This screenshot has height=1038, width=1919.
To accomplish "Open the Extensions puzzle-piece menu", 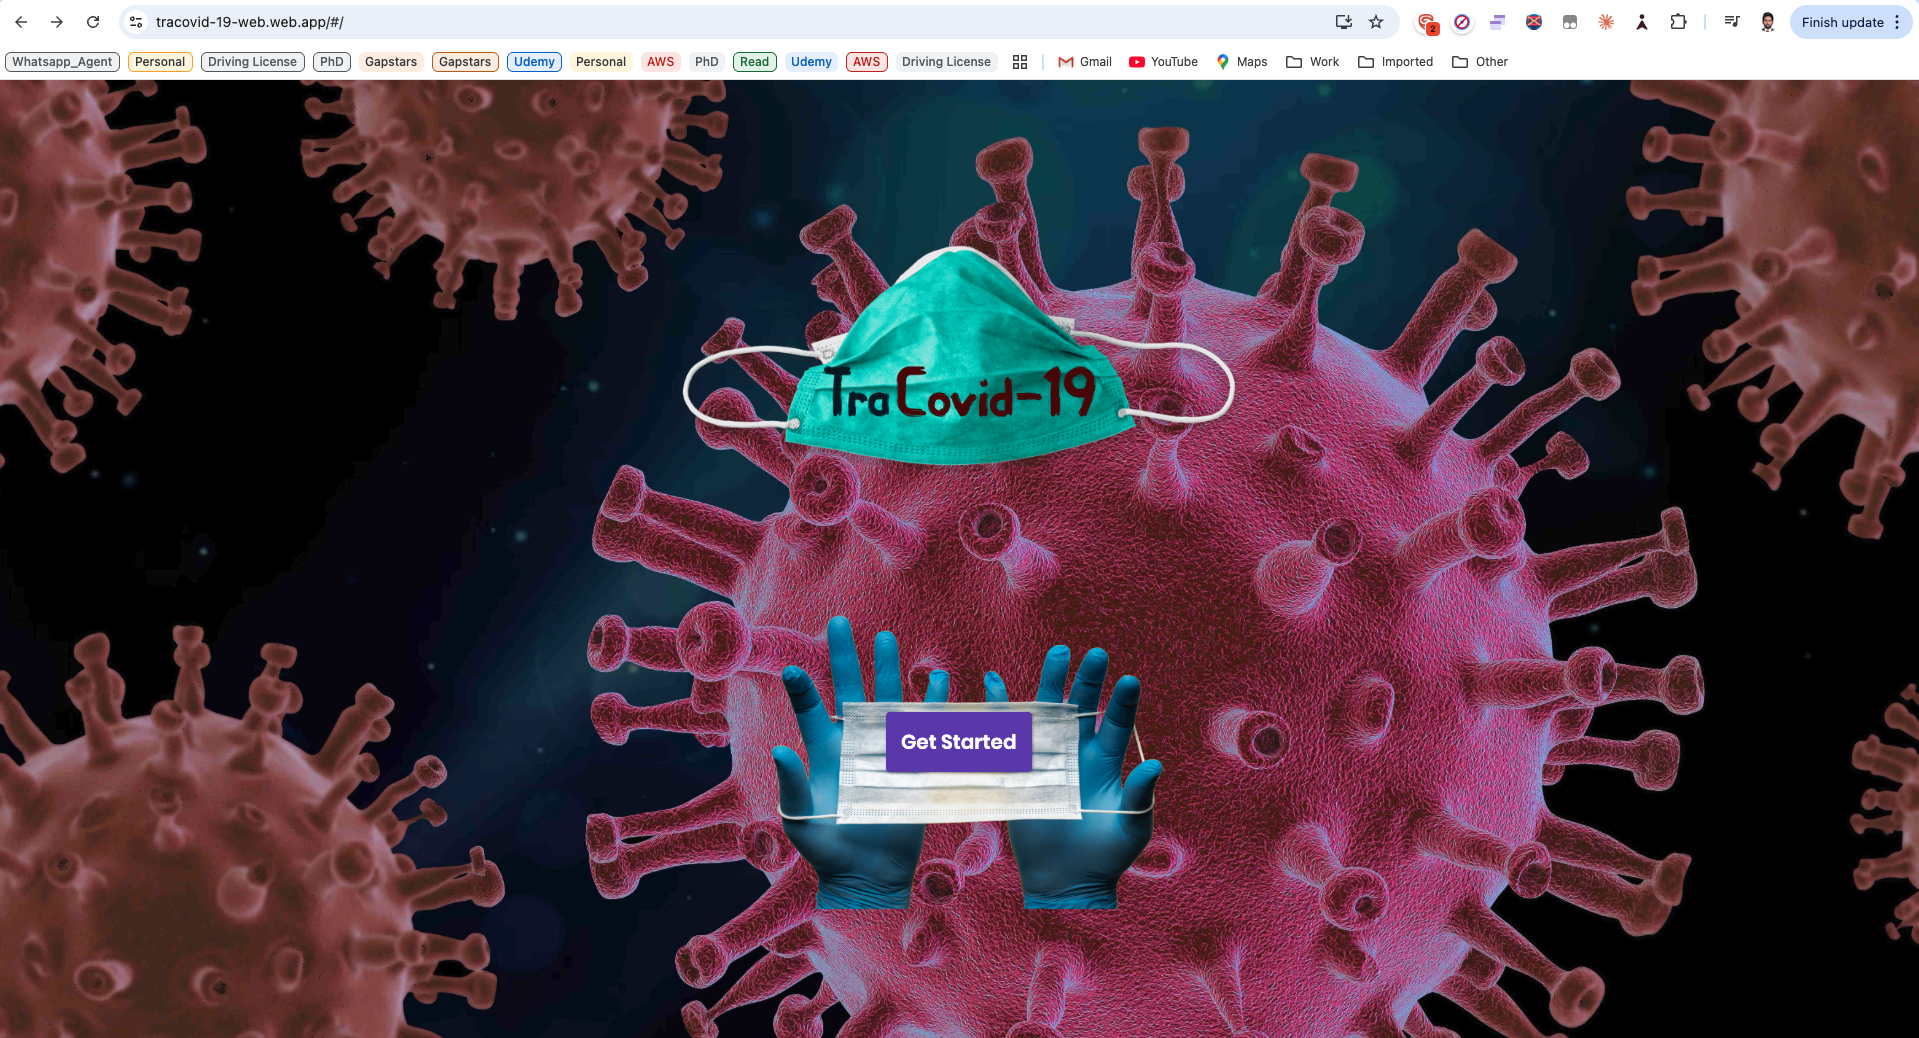I will coord(1678,22).
